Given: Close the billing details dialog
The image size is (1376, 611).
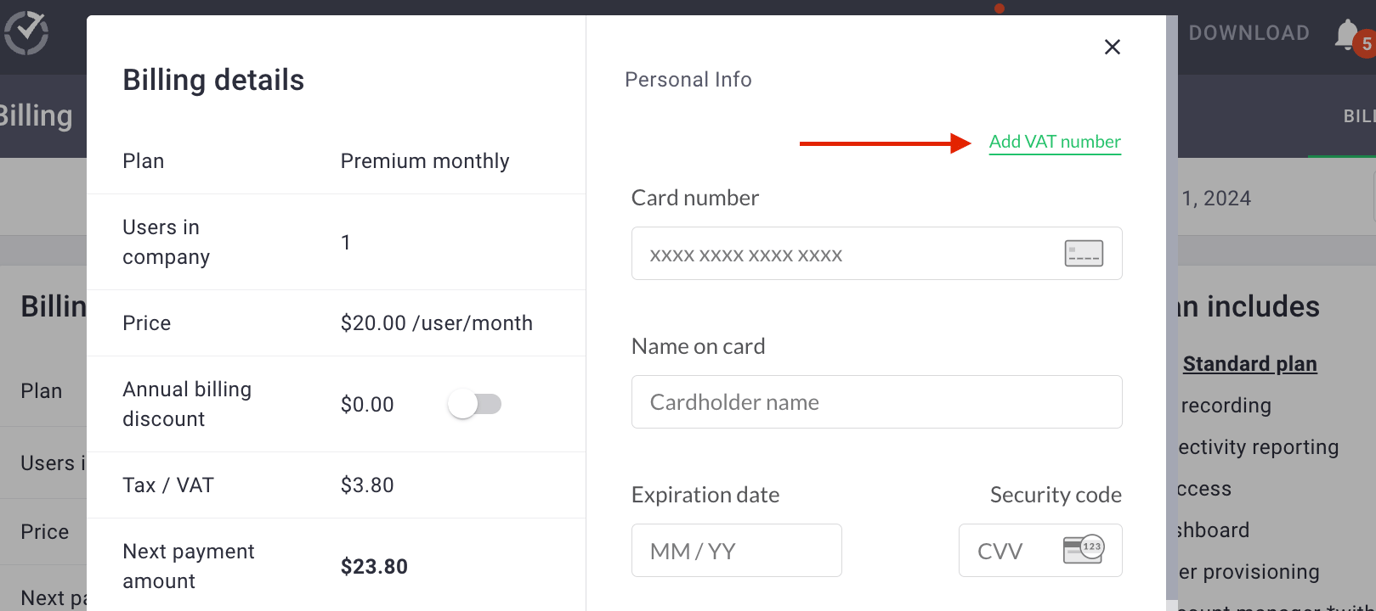Looking at the screenshot, I should click(x=1111, y=46).
